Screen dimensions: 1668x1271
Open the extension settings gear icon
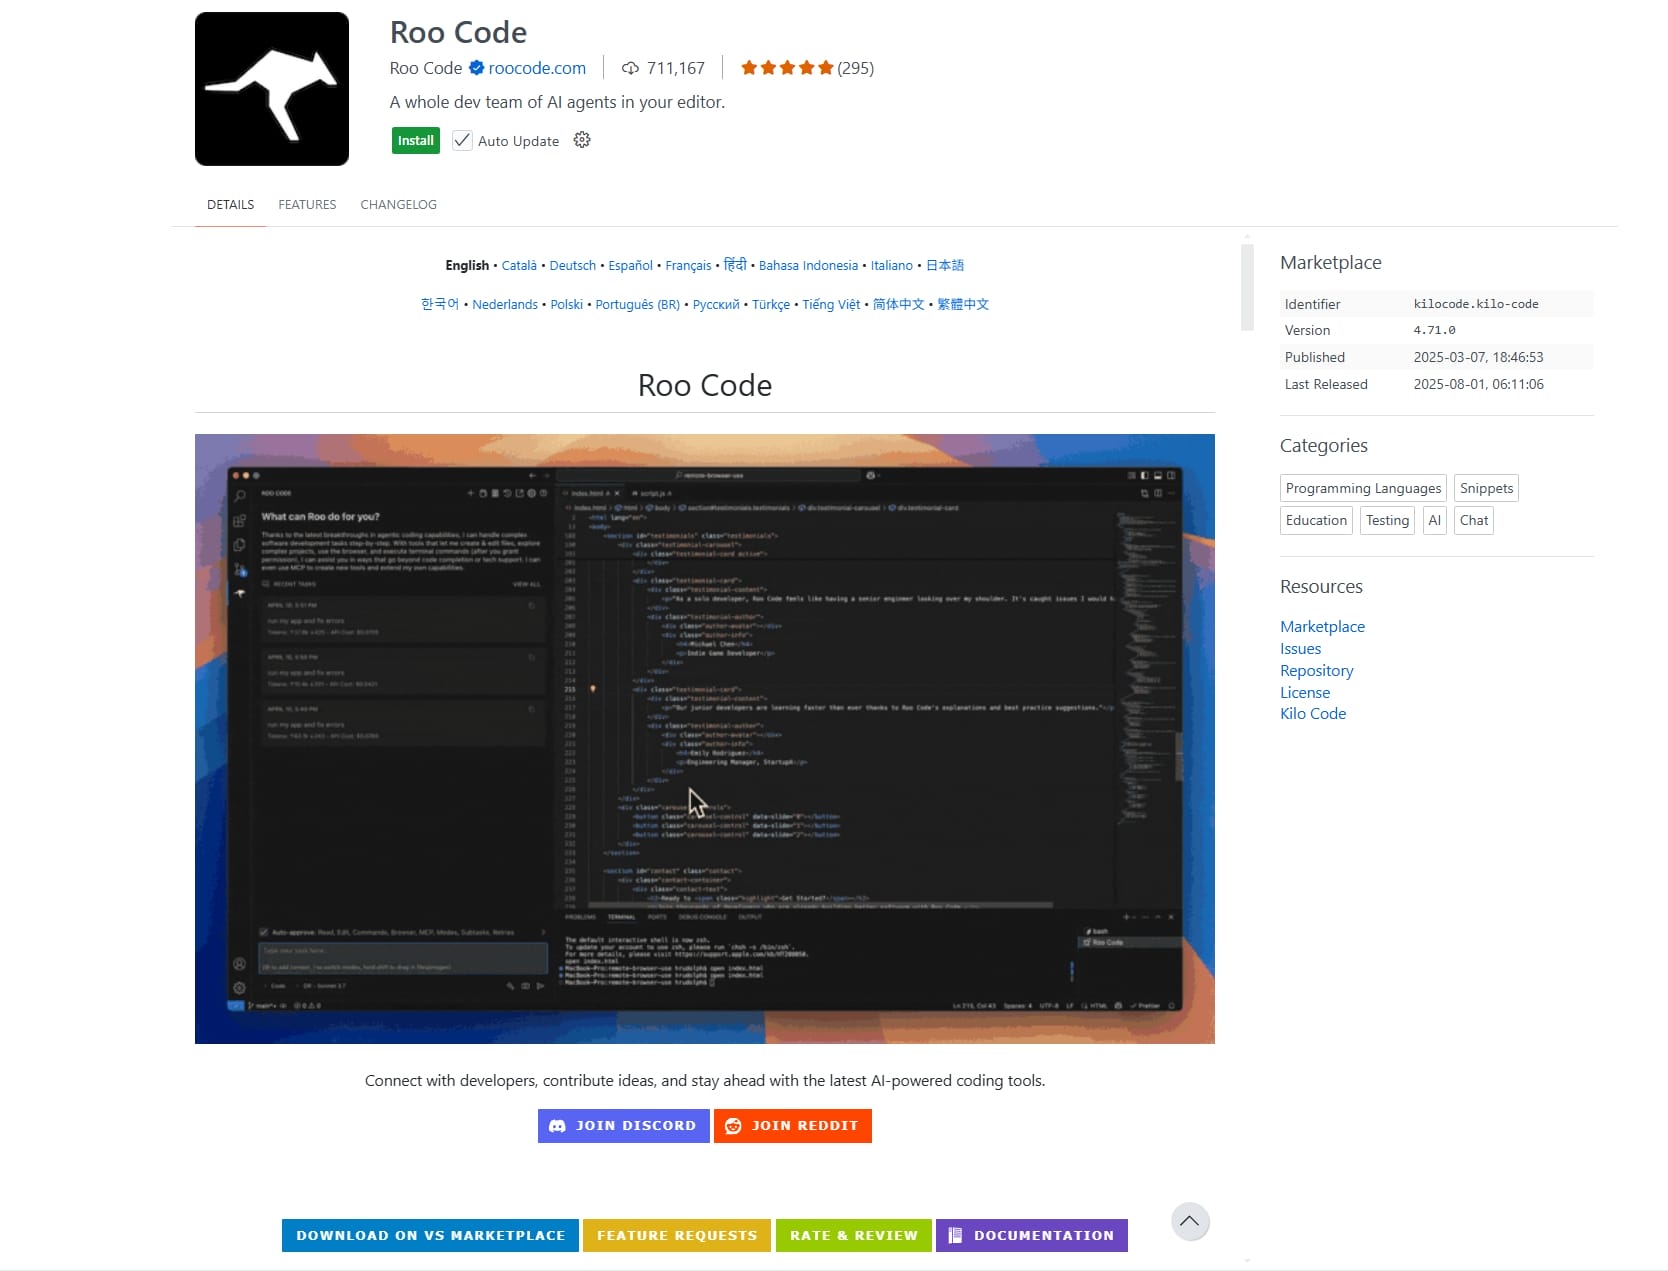[x=582, y=140]
